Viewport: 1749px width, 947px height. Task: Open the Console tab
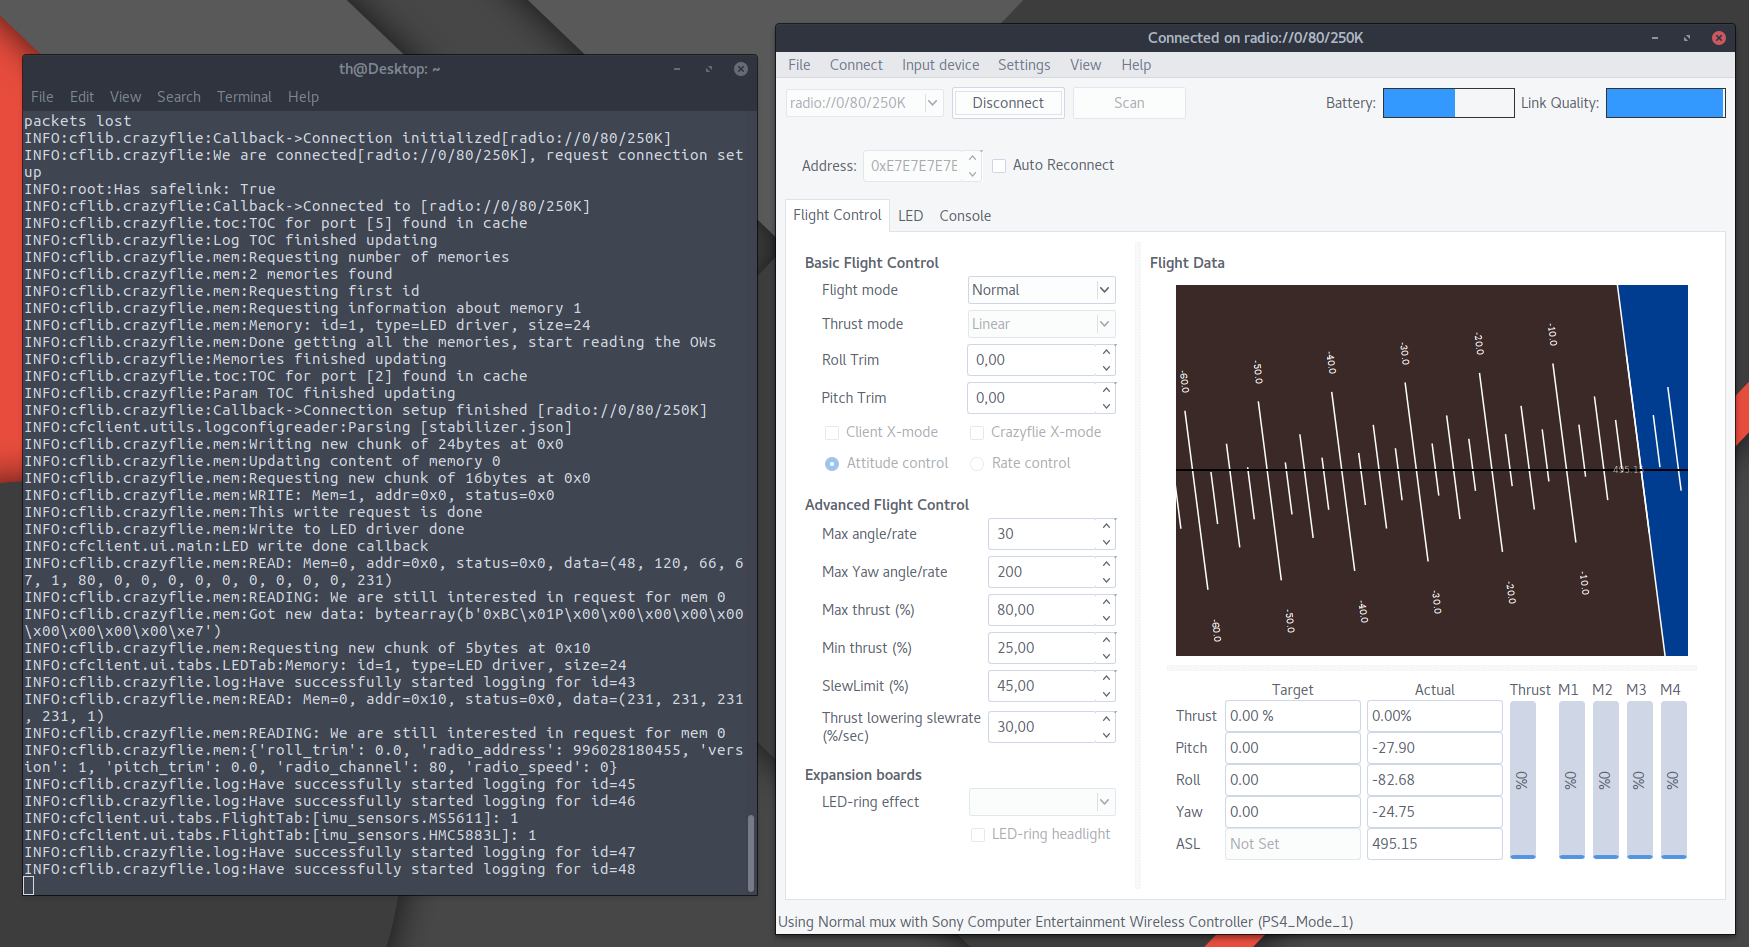click(x=965, y=216)
